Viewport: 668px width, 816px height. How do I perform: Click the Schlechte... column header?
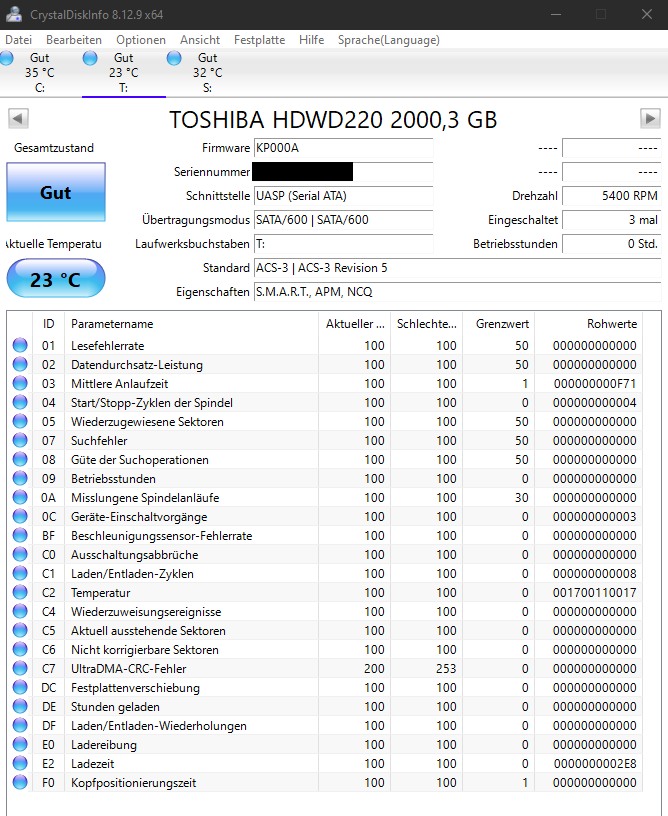[x=427, y=324]
